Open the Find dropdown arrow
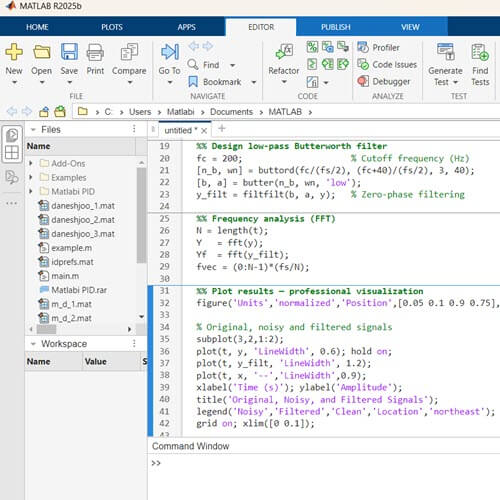Screen dimensions: 500x500 pos(233,65)
